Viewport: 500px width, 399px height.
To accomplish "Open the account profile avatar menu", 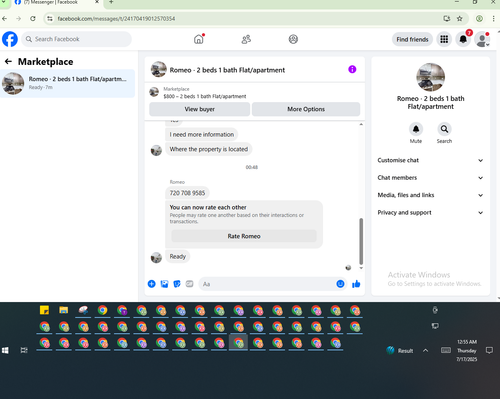I will [482, 39].
